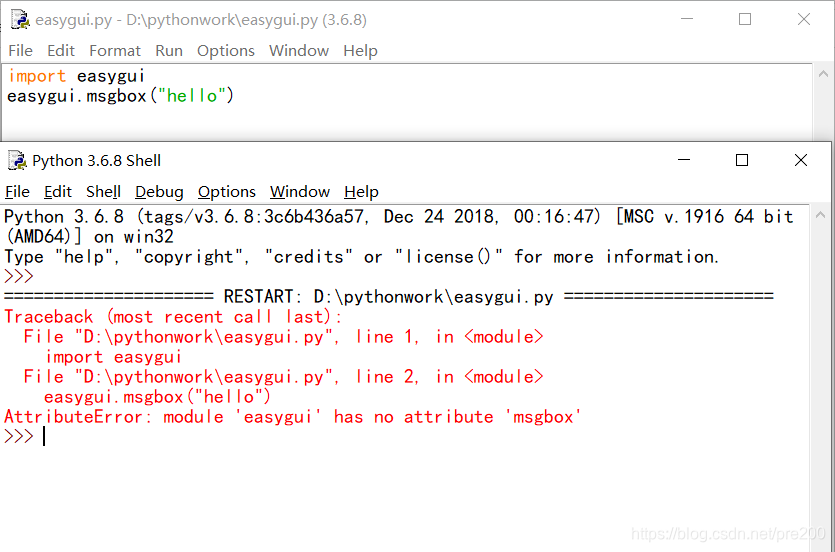
Task: Click the 'import easygui' line in editor
Action: click(76, 76)
